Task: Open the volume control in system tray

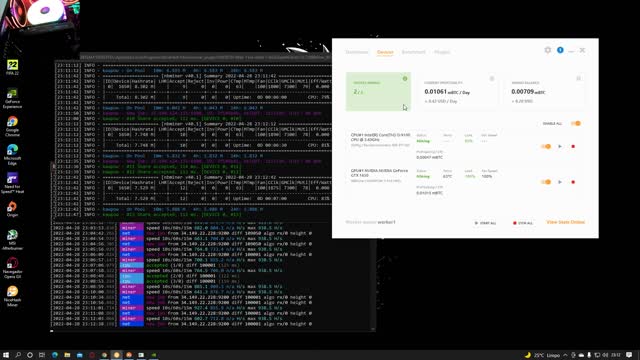Action: tap(605, 355)
